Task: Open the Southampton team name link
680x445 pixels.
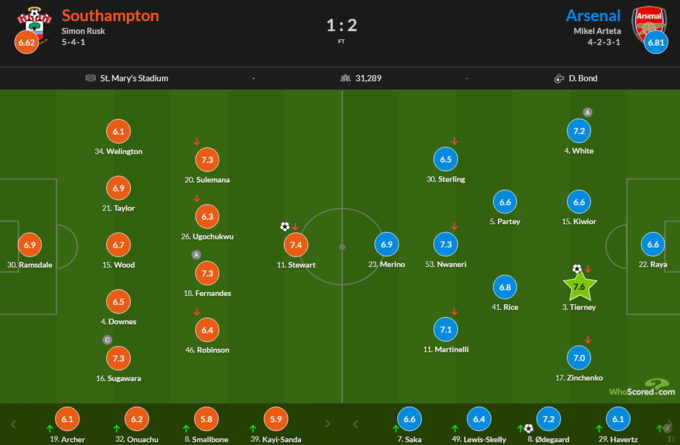Action: (110, 16)
